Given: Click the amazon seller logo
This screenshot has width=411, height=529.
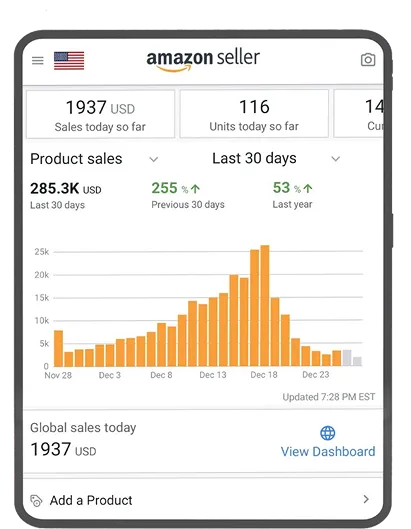Looking at the screenshot, I should 203,60.
